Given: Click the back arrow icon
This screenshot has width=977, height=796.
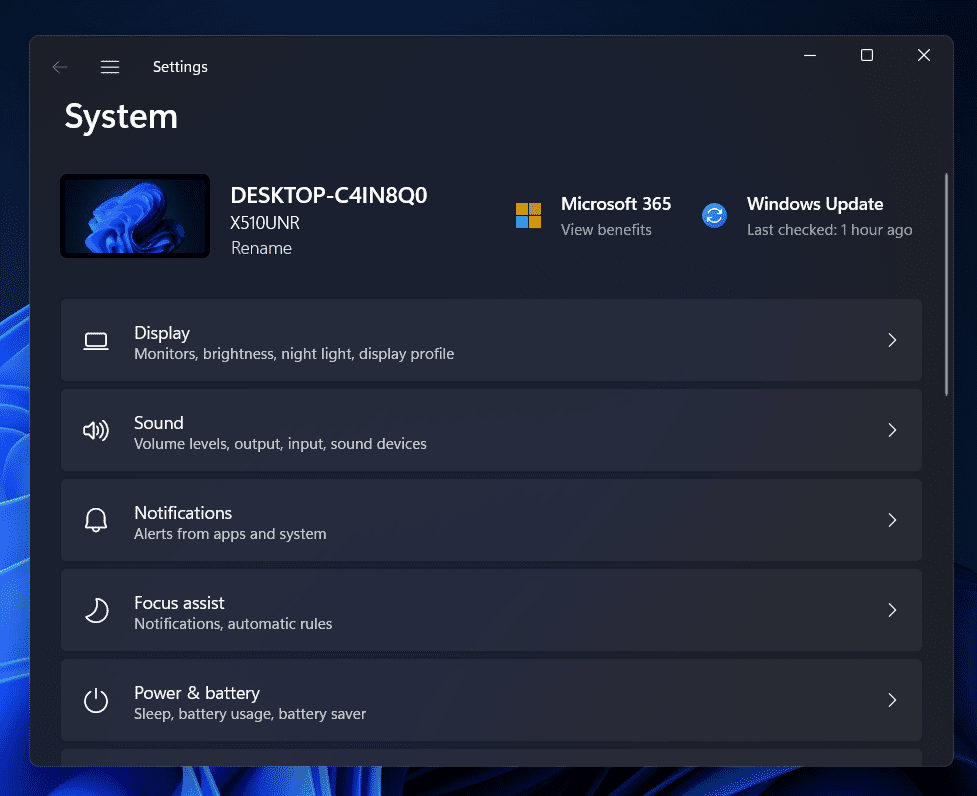Looking at the screenshot, I should (x=59, y=66).
